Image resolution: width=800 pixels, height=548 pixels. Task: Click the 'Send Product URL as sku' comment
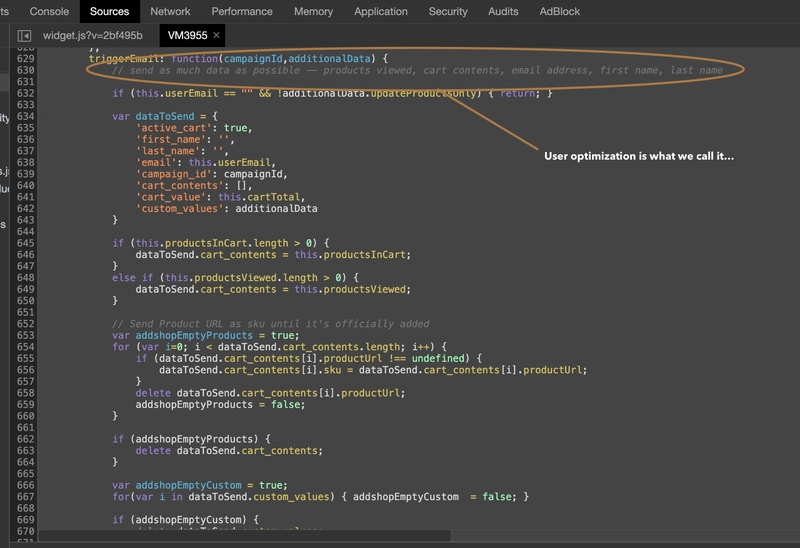click(271, 324)
